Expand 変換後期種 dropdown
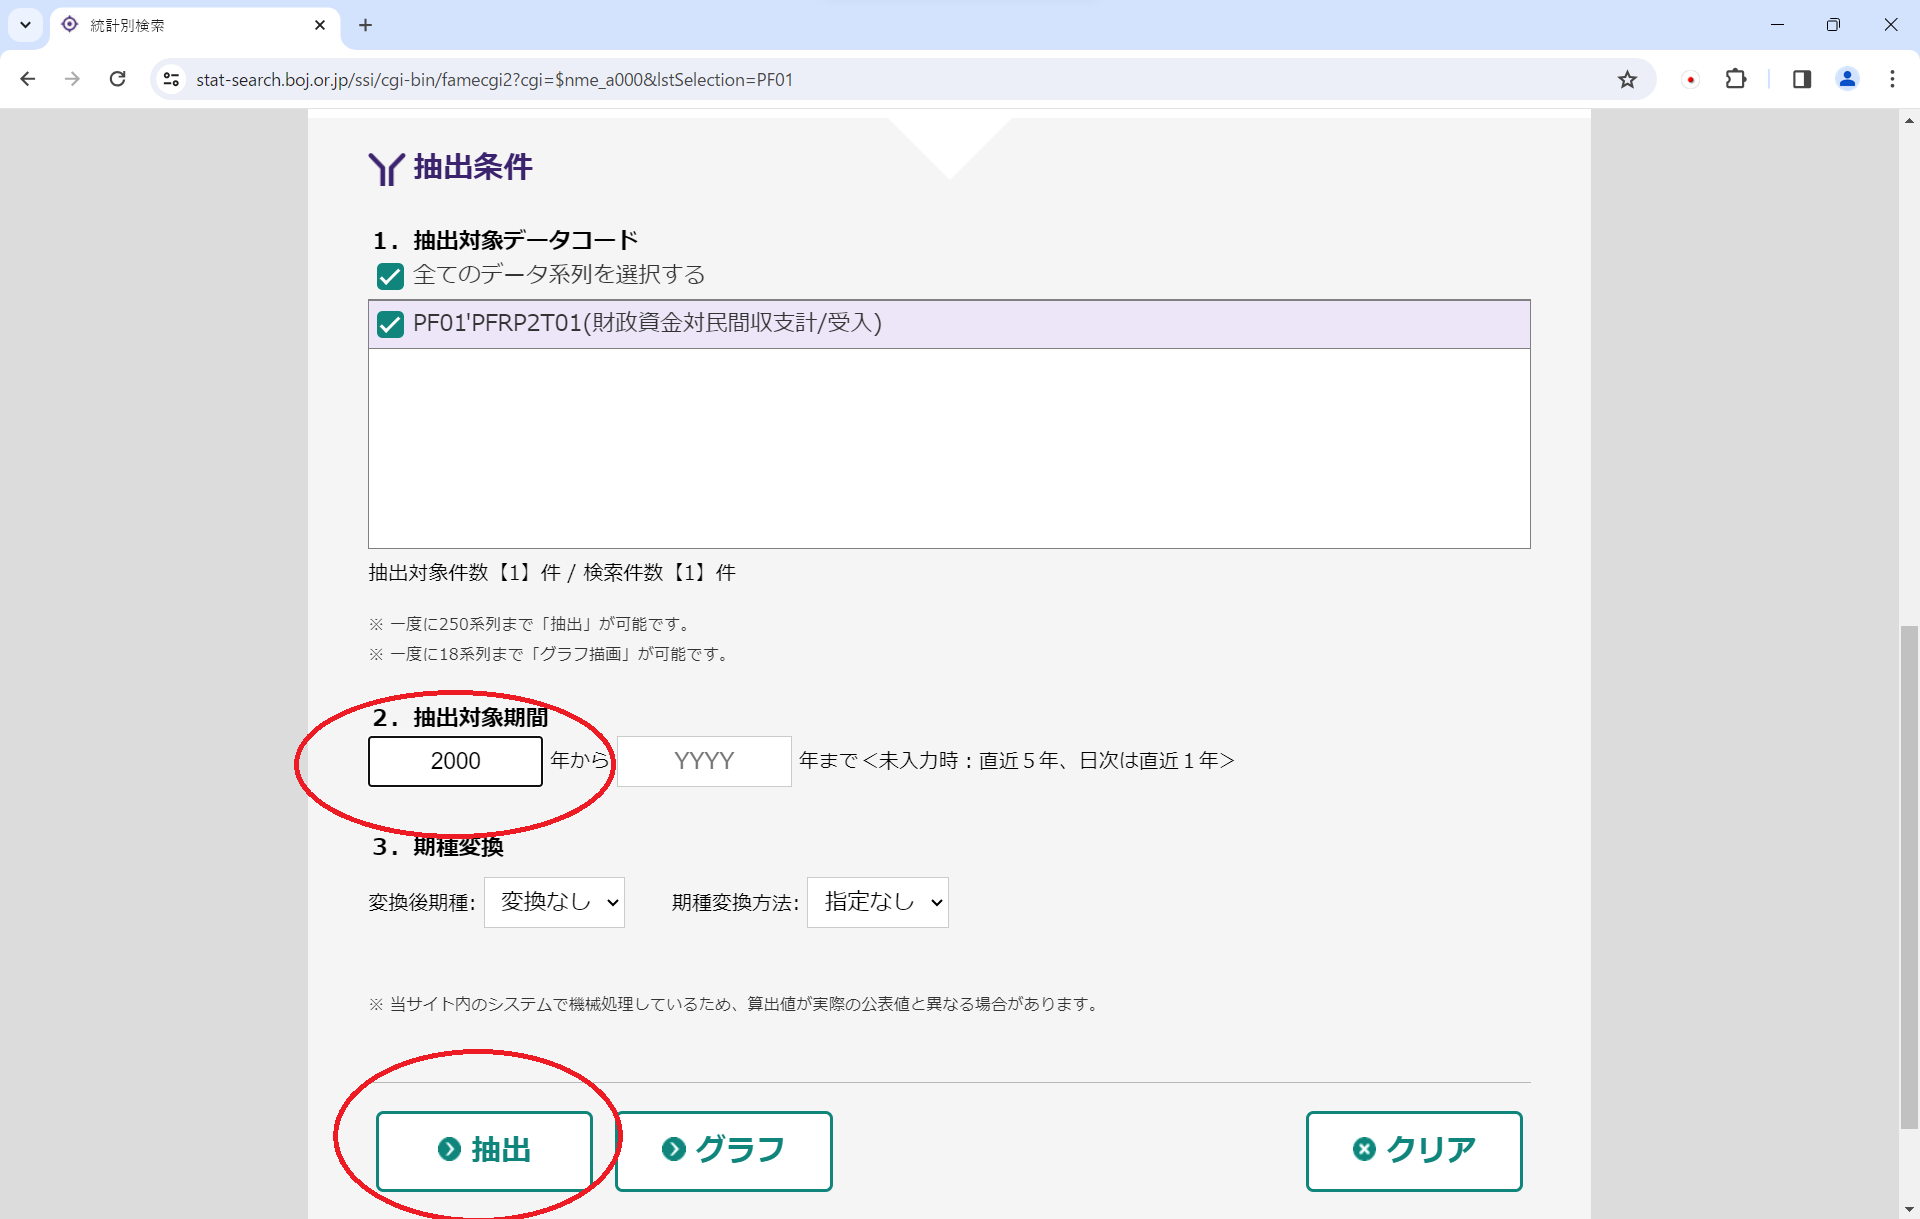 554,902
